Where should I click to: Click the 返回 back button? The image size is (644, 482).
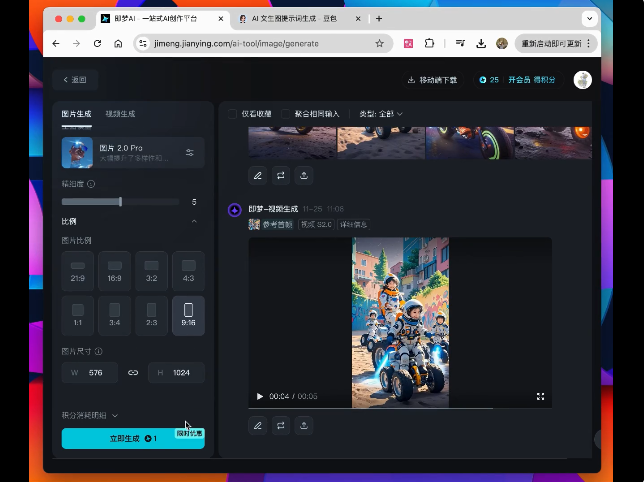click(75, 80)
